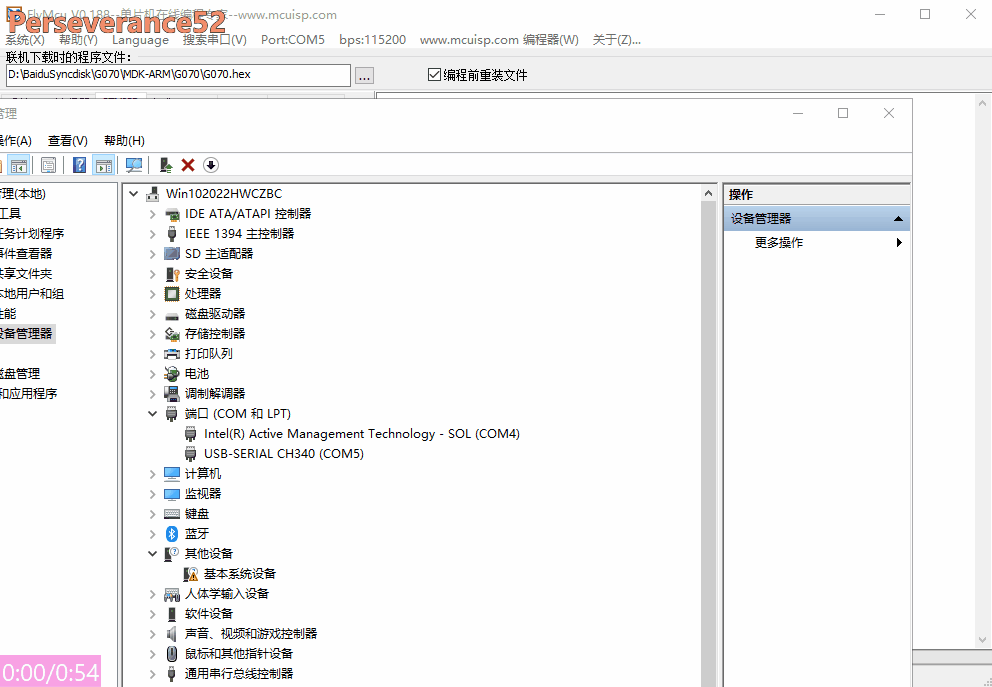
Task: Open FlyMcu 关于(Z)... menu
Action: [x=616, y=40]
